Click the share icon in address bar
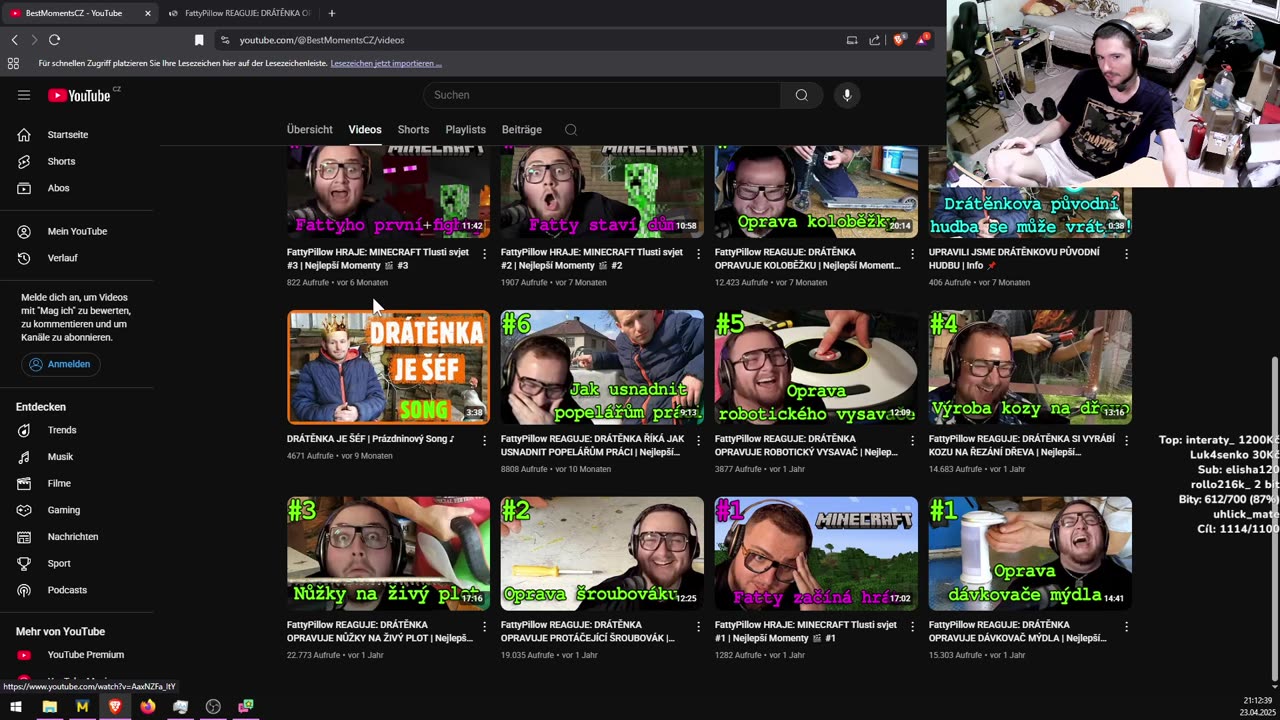This screenshot has width=1280, height=720. point(875,40)
